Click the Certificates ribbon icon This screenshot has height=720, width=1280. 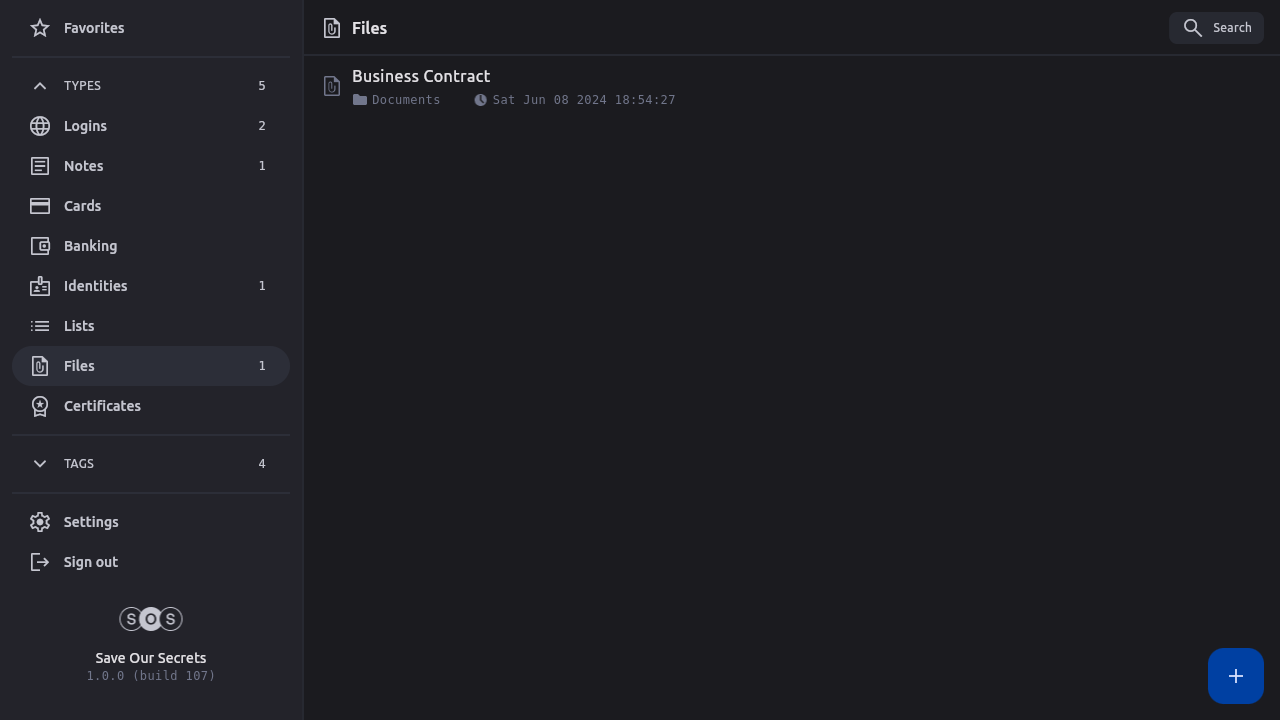click(40, 406)
